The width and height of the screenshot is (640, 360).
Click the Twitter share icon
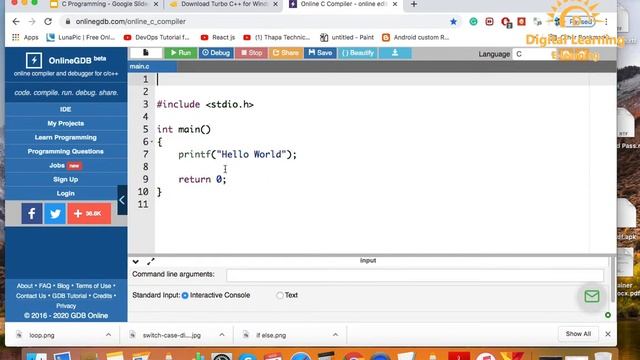point(55,213)
